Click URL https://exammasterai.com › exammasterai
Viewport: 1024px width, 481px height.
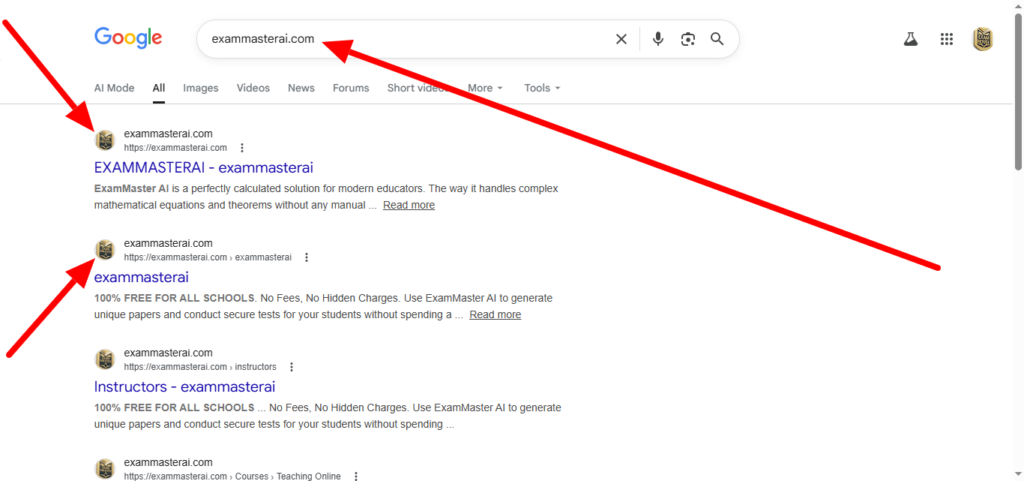click(208, 257)
